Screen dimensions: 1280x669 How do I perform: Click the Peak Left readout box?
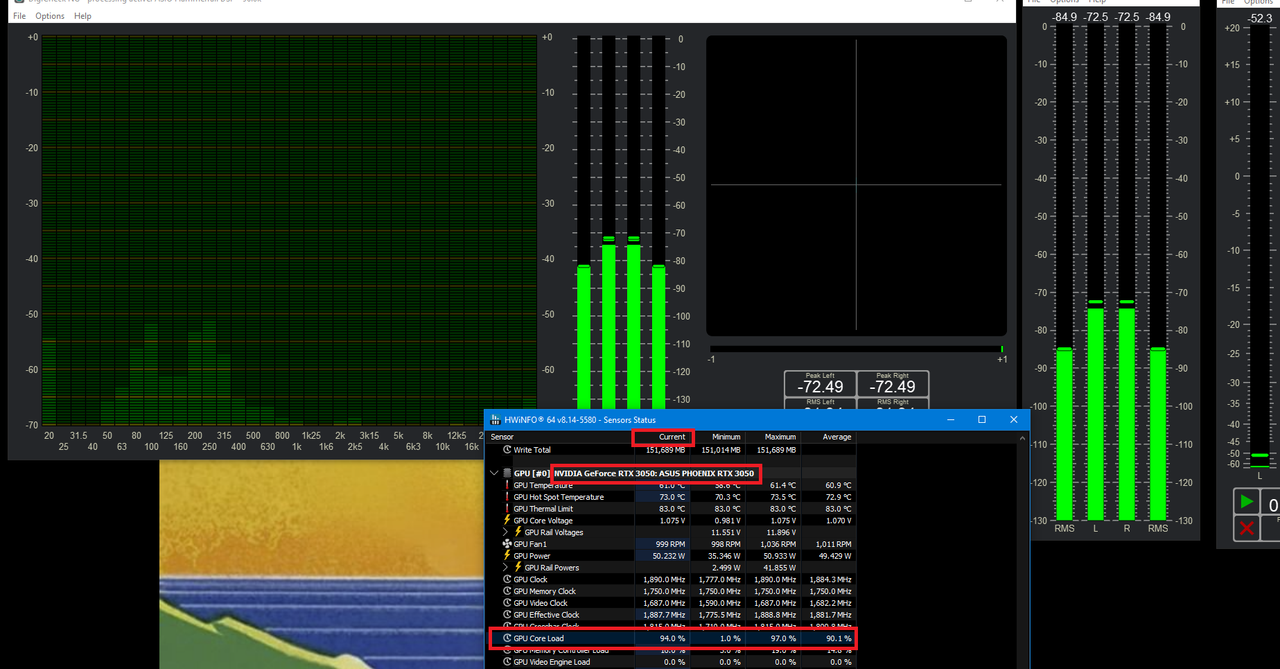click(820, 383)
